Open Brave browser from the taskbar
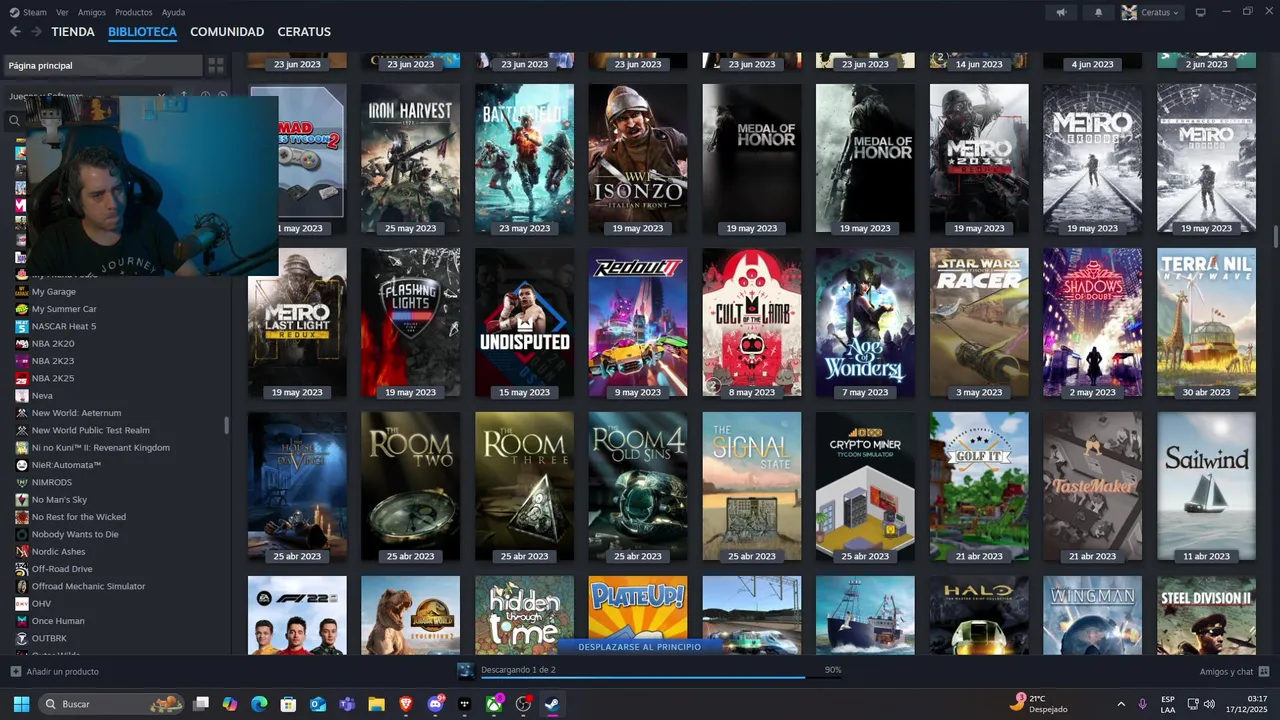The height and width of the screenshot is (720, 1280). point(406,704)
